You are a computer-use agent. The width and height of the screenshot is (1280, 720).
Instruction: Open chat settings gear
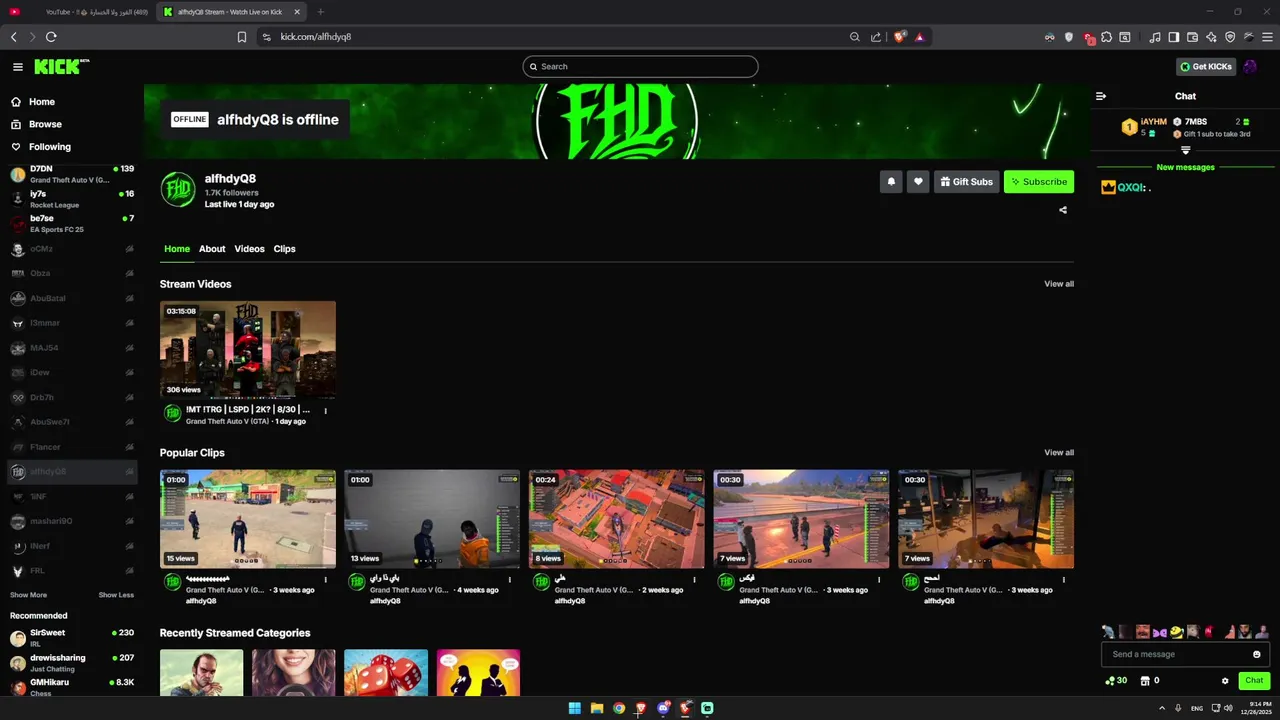point(1225,681)
